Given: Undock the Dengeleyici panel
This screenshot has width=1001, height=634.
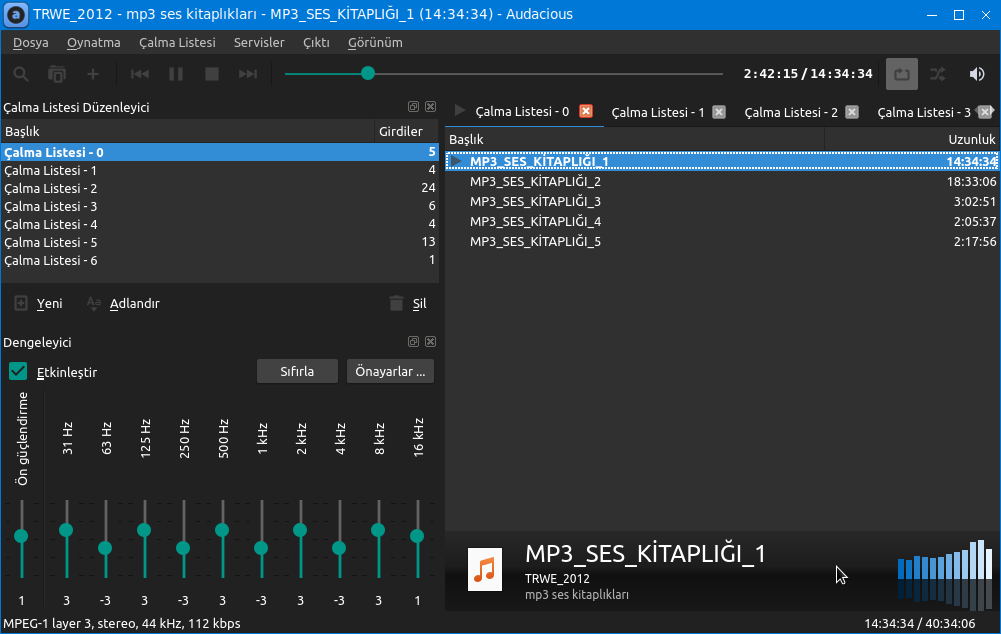Looking at the screenshot, I should point(413,342).
